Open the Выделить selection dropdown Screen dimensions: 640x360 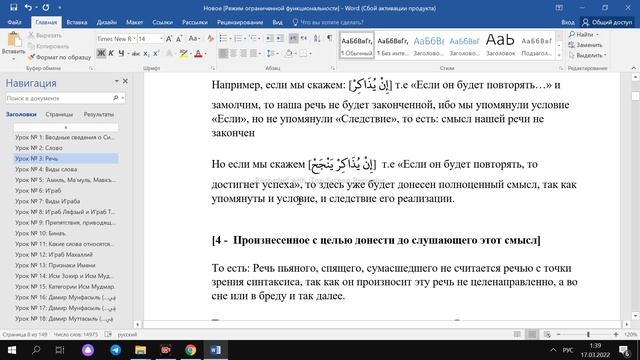tap(588, 55)
